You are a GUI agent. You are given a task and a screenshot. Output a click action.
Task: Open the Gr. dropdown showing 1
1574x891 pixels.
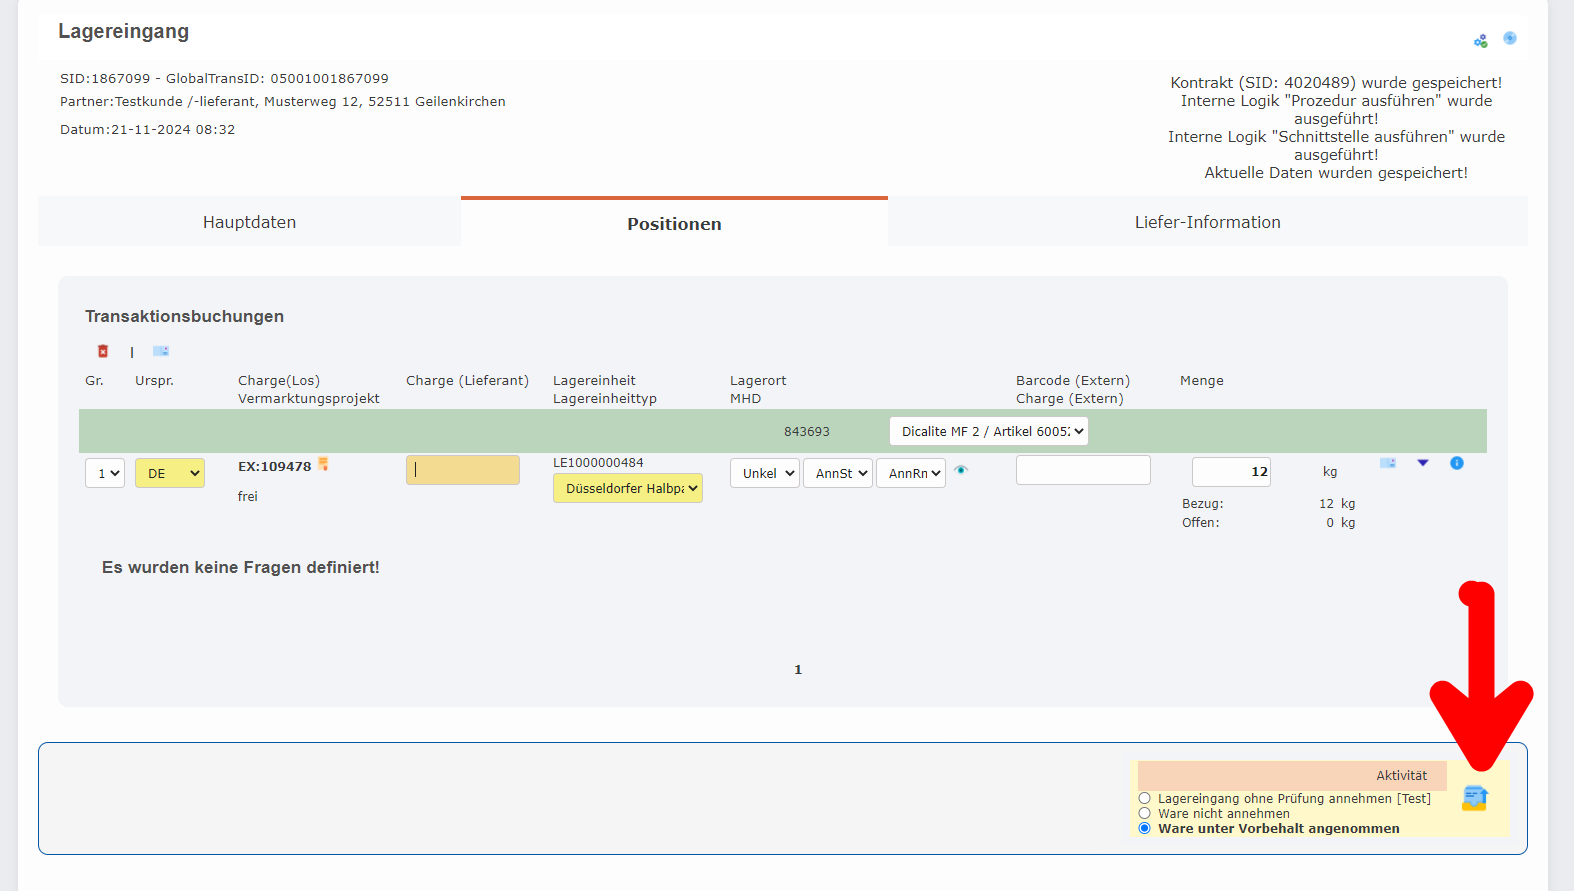(105, 473)
